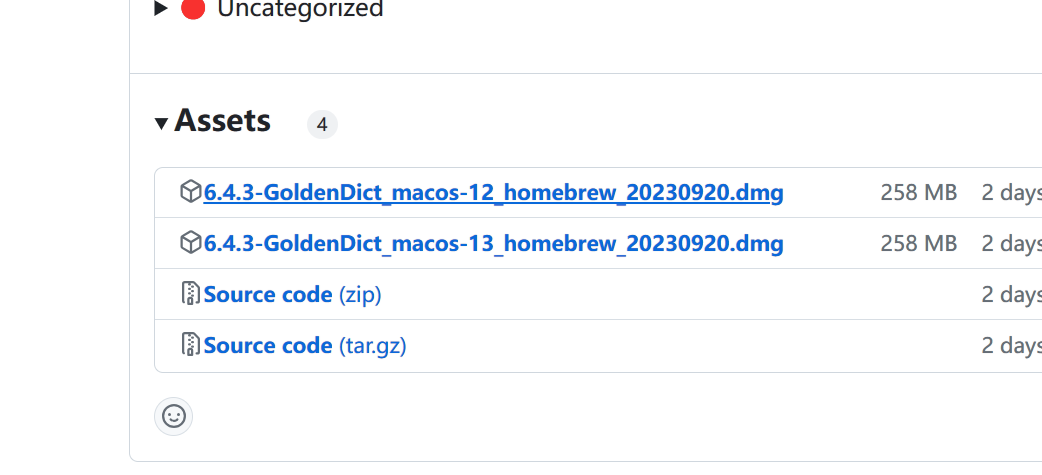
Task: Click the Uncategorized section label
Action: tap(300, 9)
